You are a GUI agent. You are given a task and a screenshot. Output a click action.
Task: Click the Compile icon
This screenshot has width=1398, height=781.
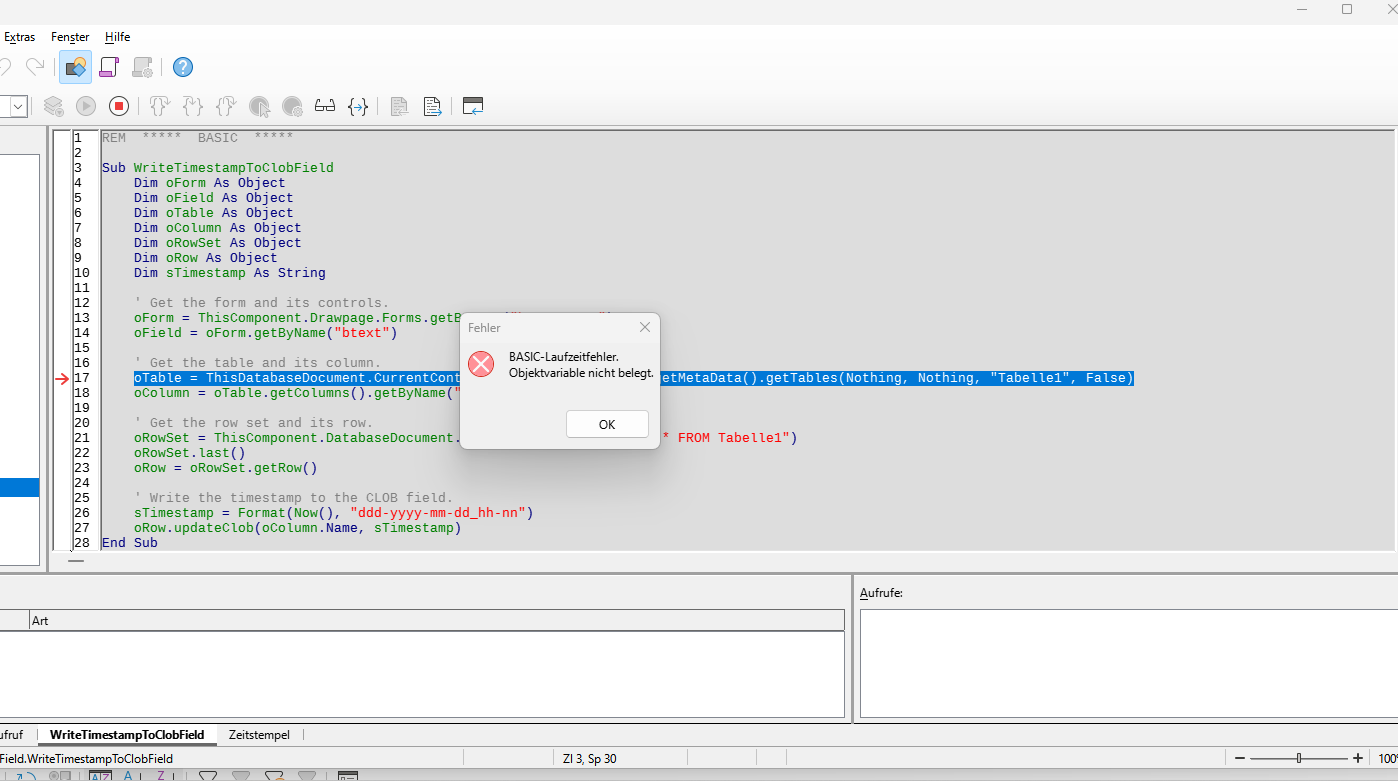tap(54, 106)
